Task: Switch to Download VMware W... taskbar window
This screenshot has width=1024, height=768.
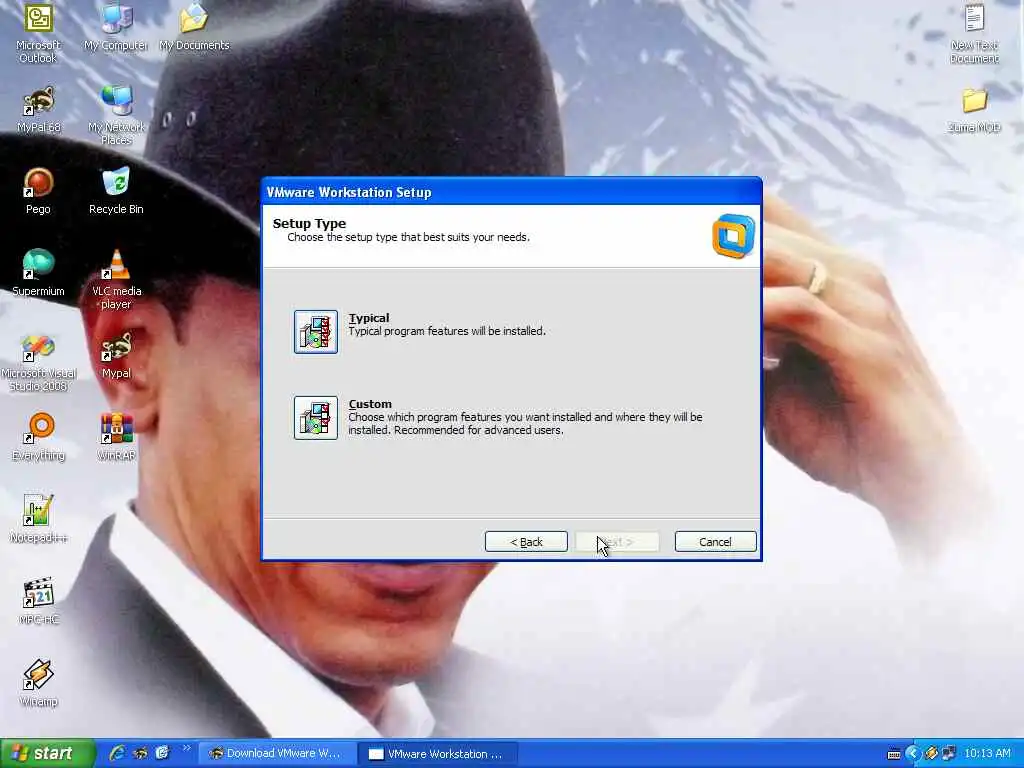Action: 278,754
